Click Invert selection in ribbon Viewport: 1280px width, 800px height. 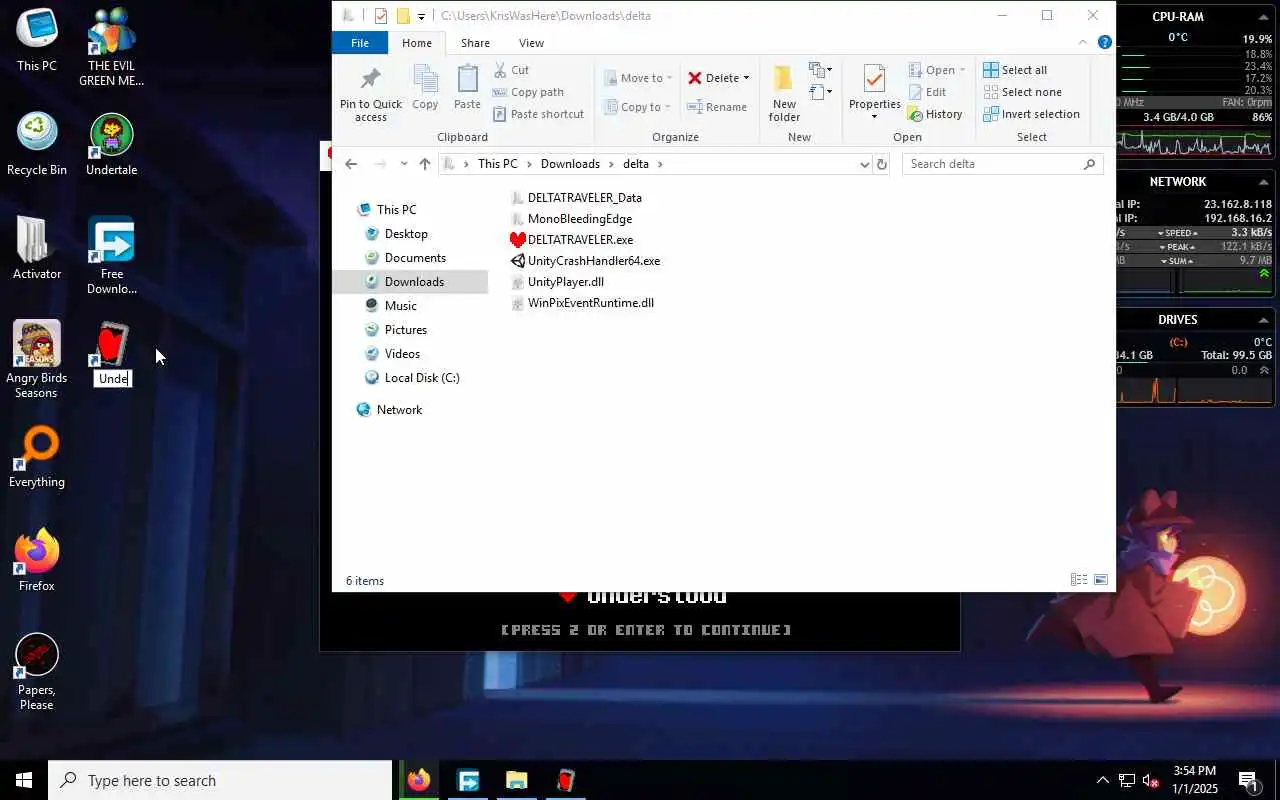click(x=1031, y=114)
